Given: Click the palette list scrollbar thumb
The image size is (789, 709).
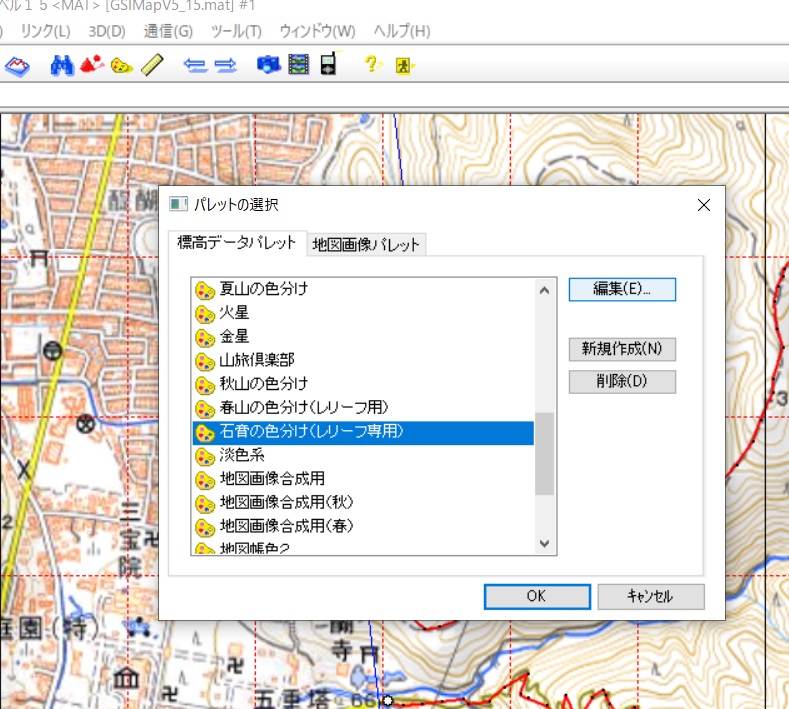Looking at the screenshot, I should 544,453.
